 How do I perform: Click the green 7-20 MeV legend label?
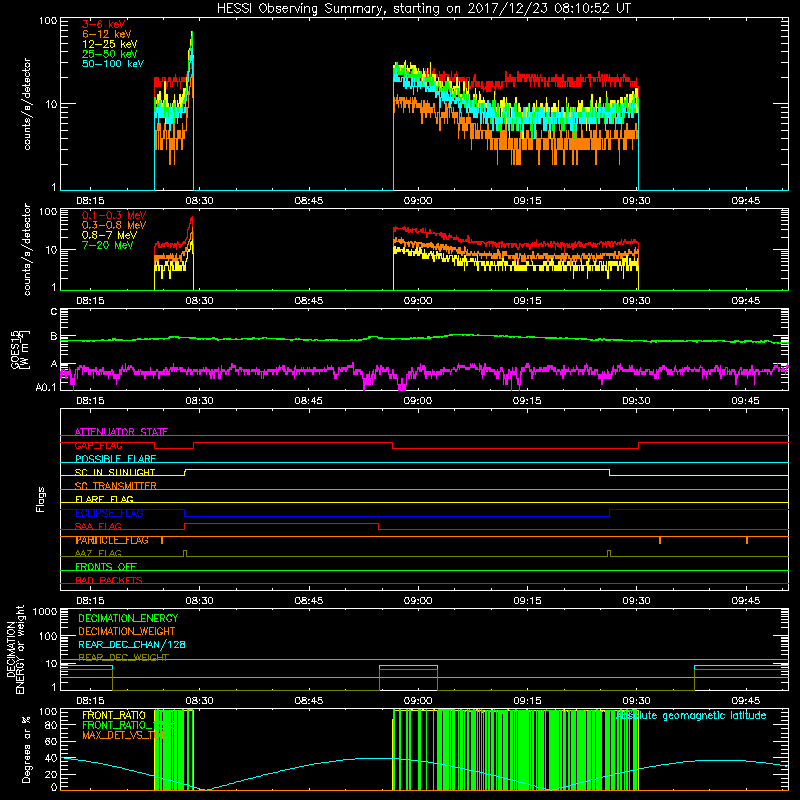[x=108, y=245]
